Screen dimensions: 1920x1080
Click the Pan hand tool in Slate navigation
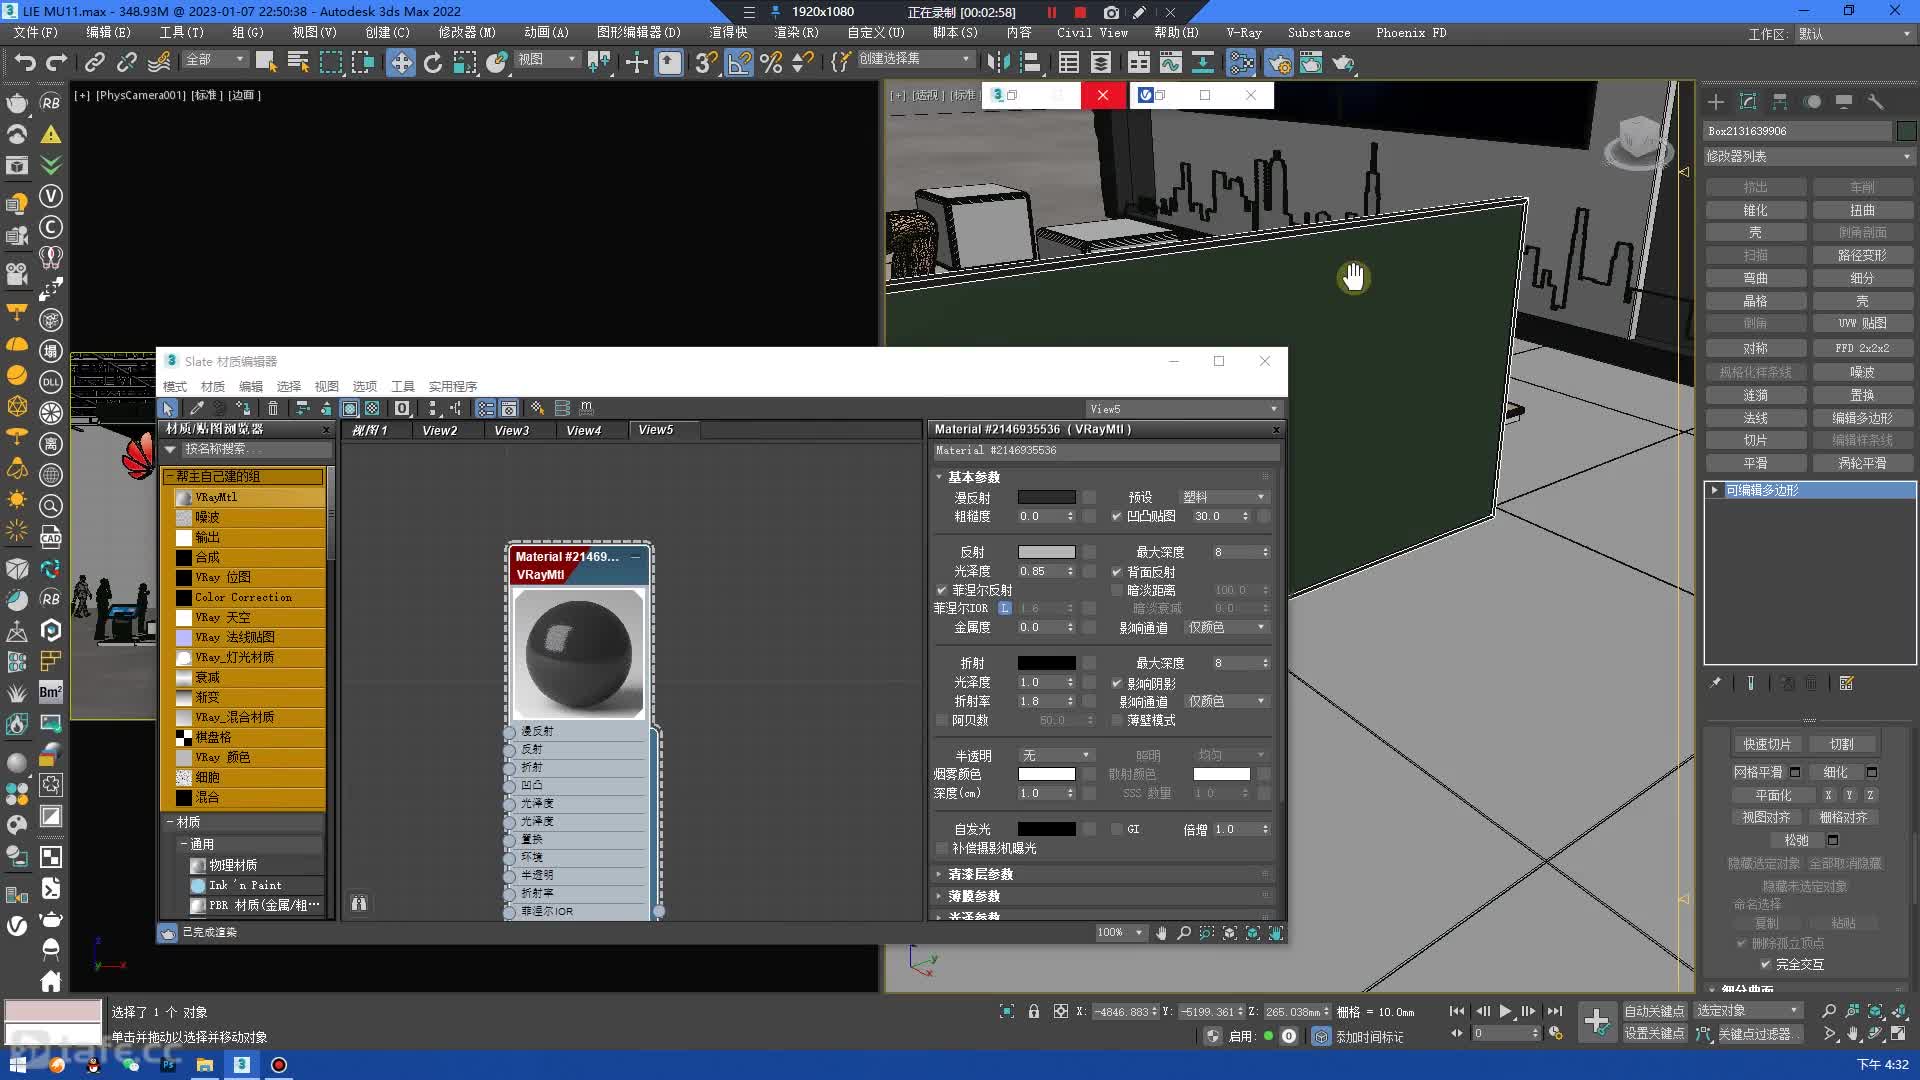click(x=1161, y=932)
